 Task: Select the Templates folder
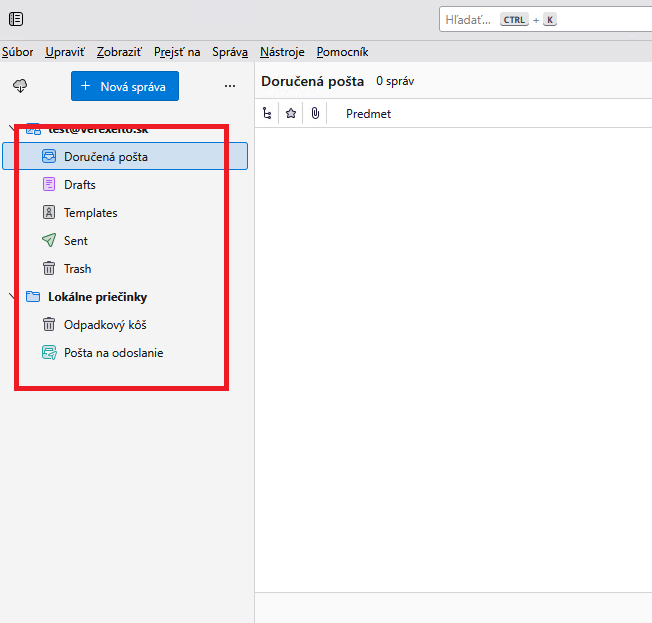[x=90, y=213]
